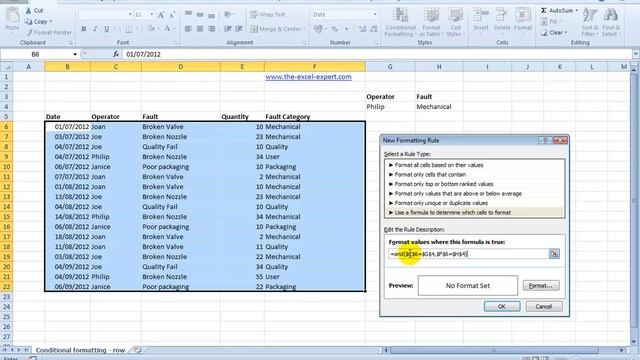Click the Center alignment icon
This screenshot has height=360, width=640.
point(200,29)
